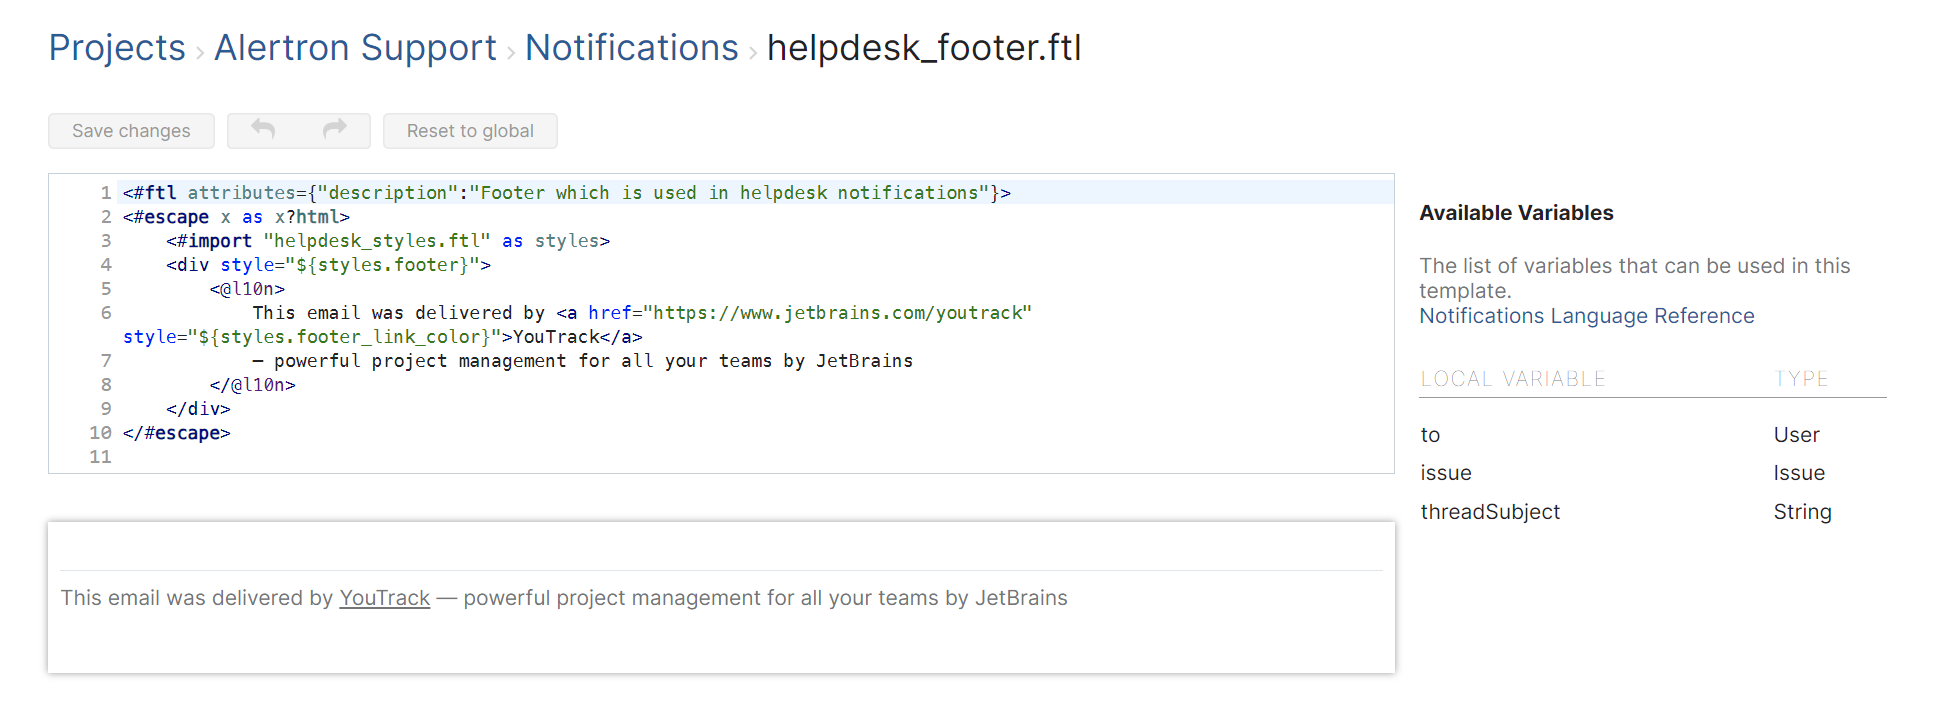The width and height of the screenshot is (1952, 725).
Task: Select the threadSubject variable row
Action: (x=1489, y=512)
